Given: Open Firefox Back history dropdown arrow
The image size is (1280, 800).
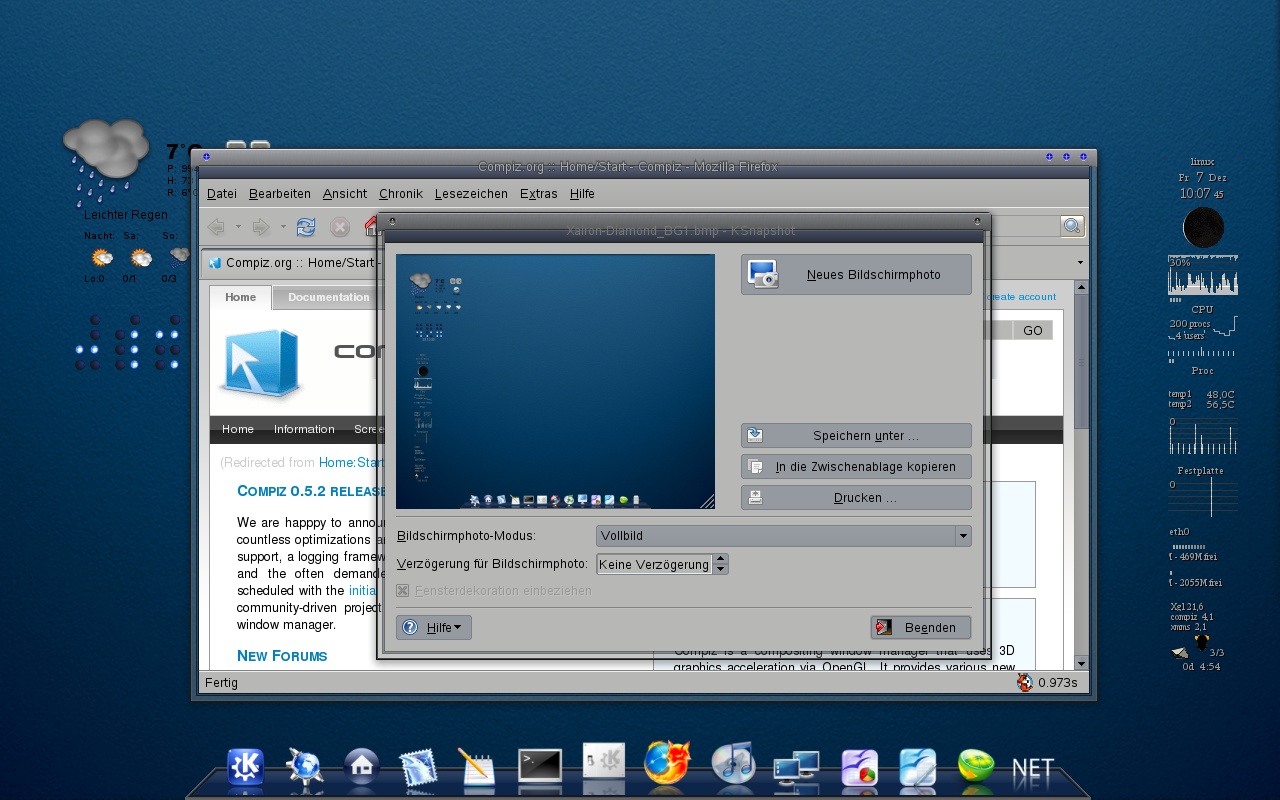Looking at the screenshot, I should (x=238, y=227).
